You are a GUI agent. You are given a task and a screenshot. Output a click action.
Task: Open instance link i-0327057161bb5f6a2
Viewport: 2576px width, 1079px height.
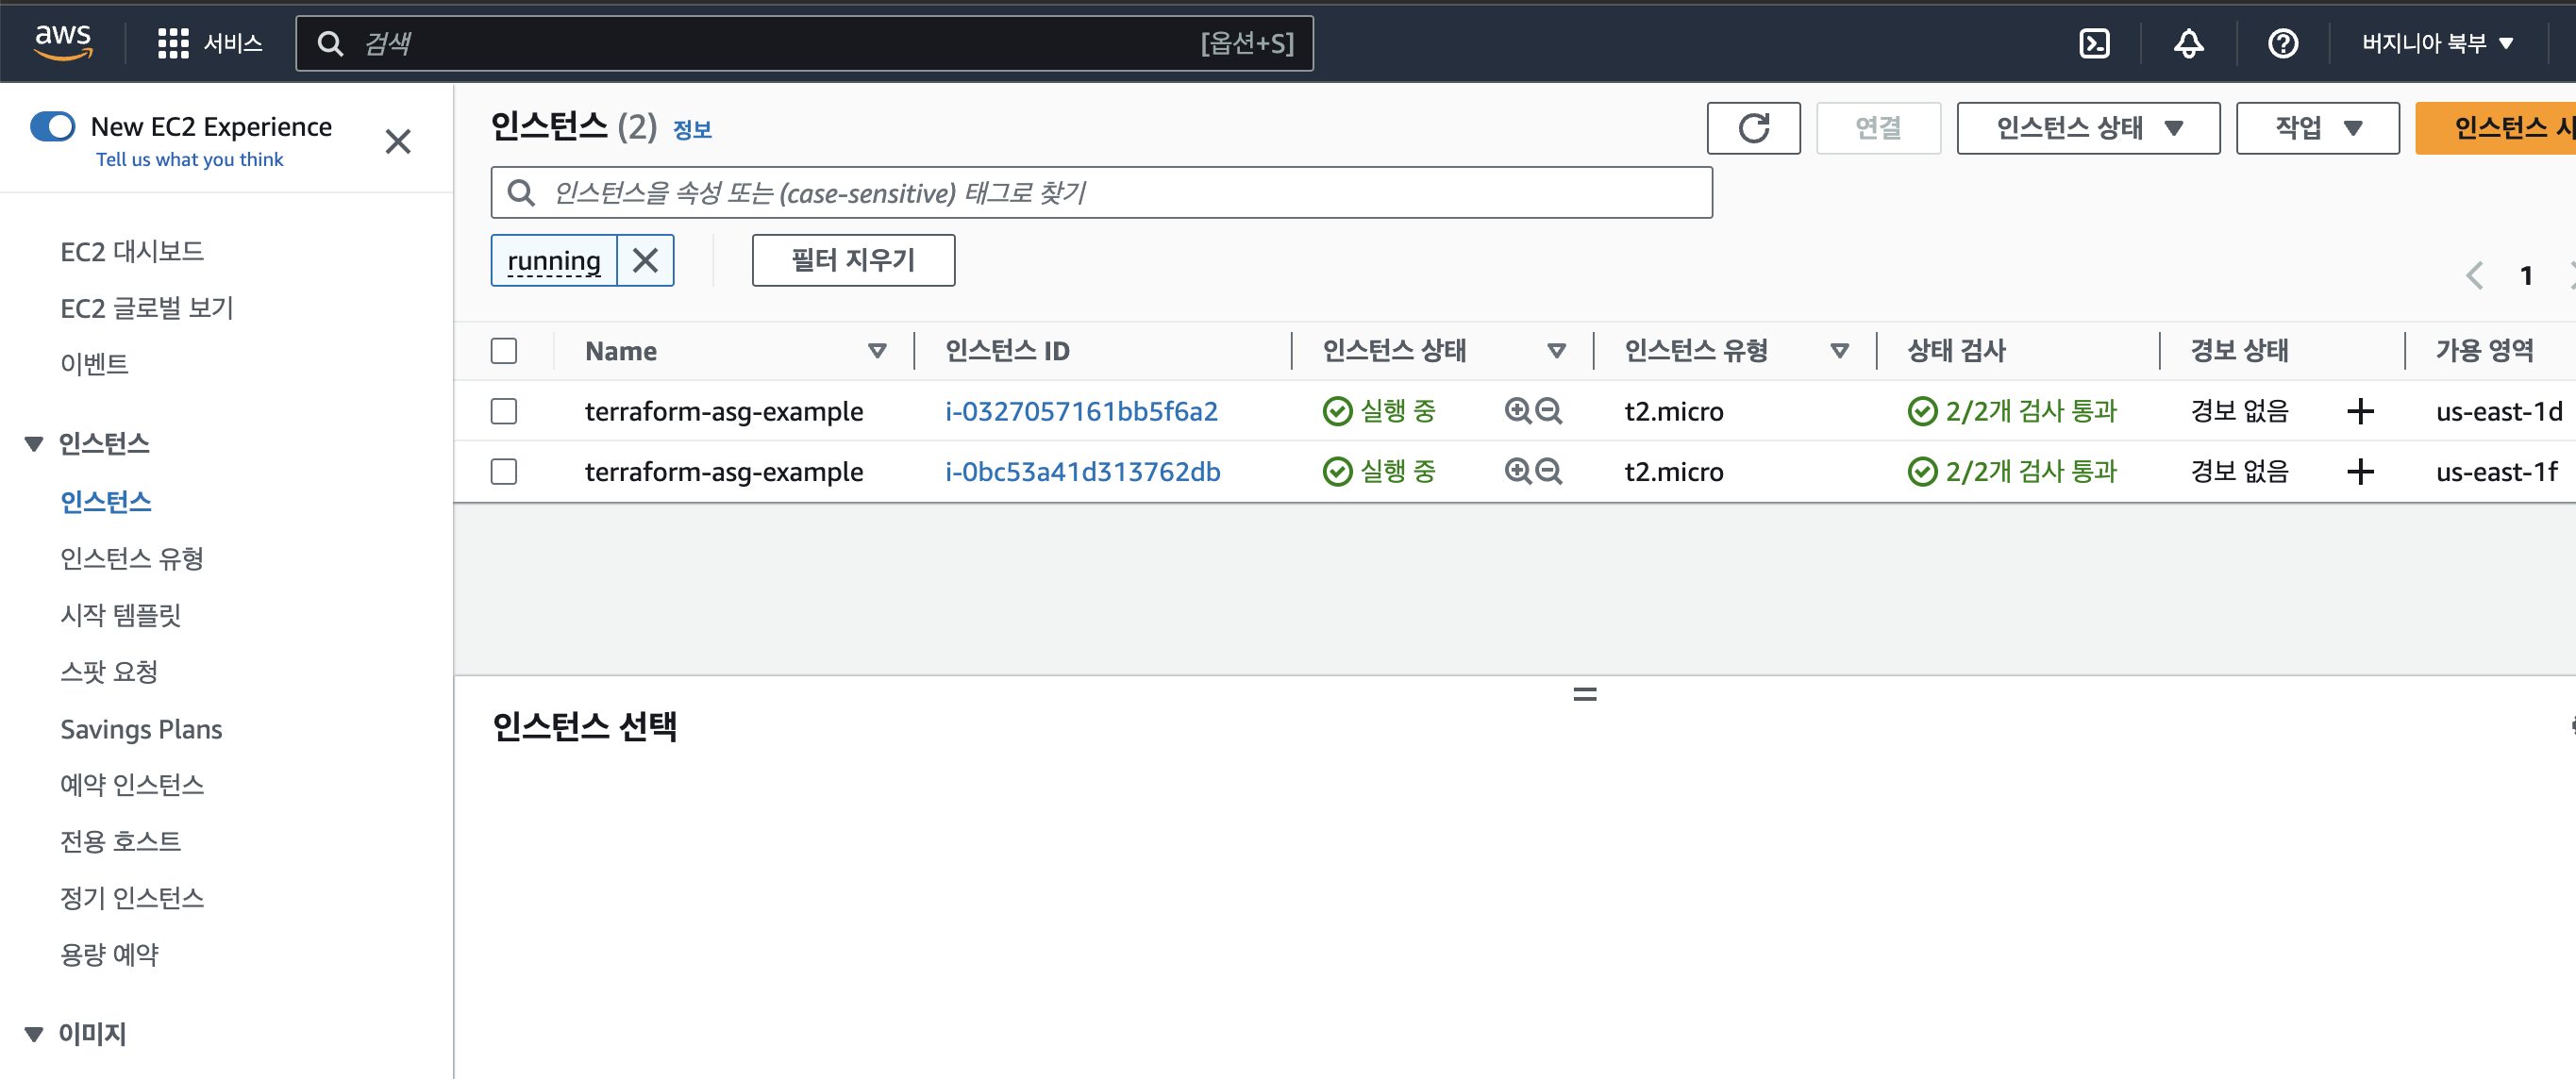tap(1081, 411)
